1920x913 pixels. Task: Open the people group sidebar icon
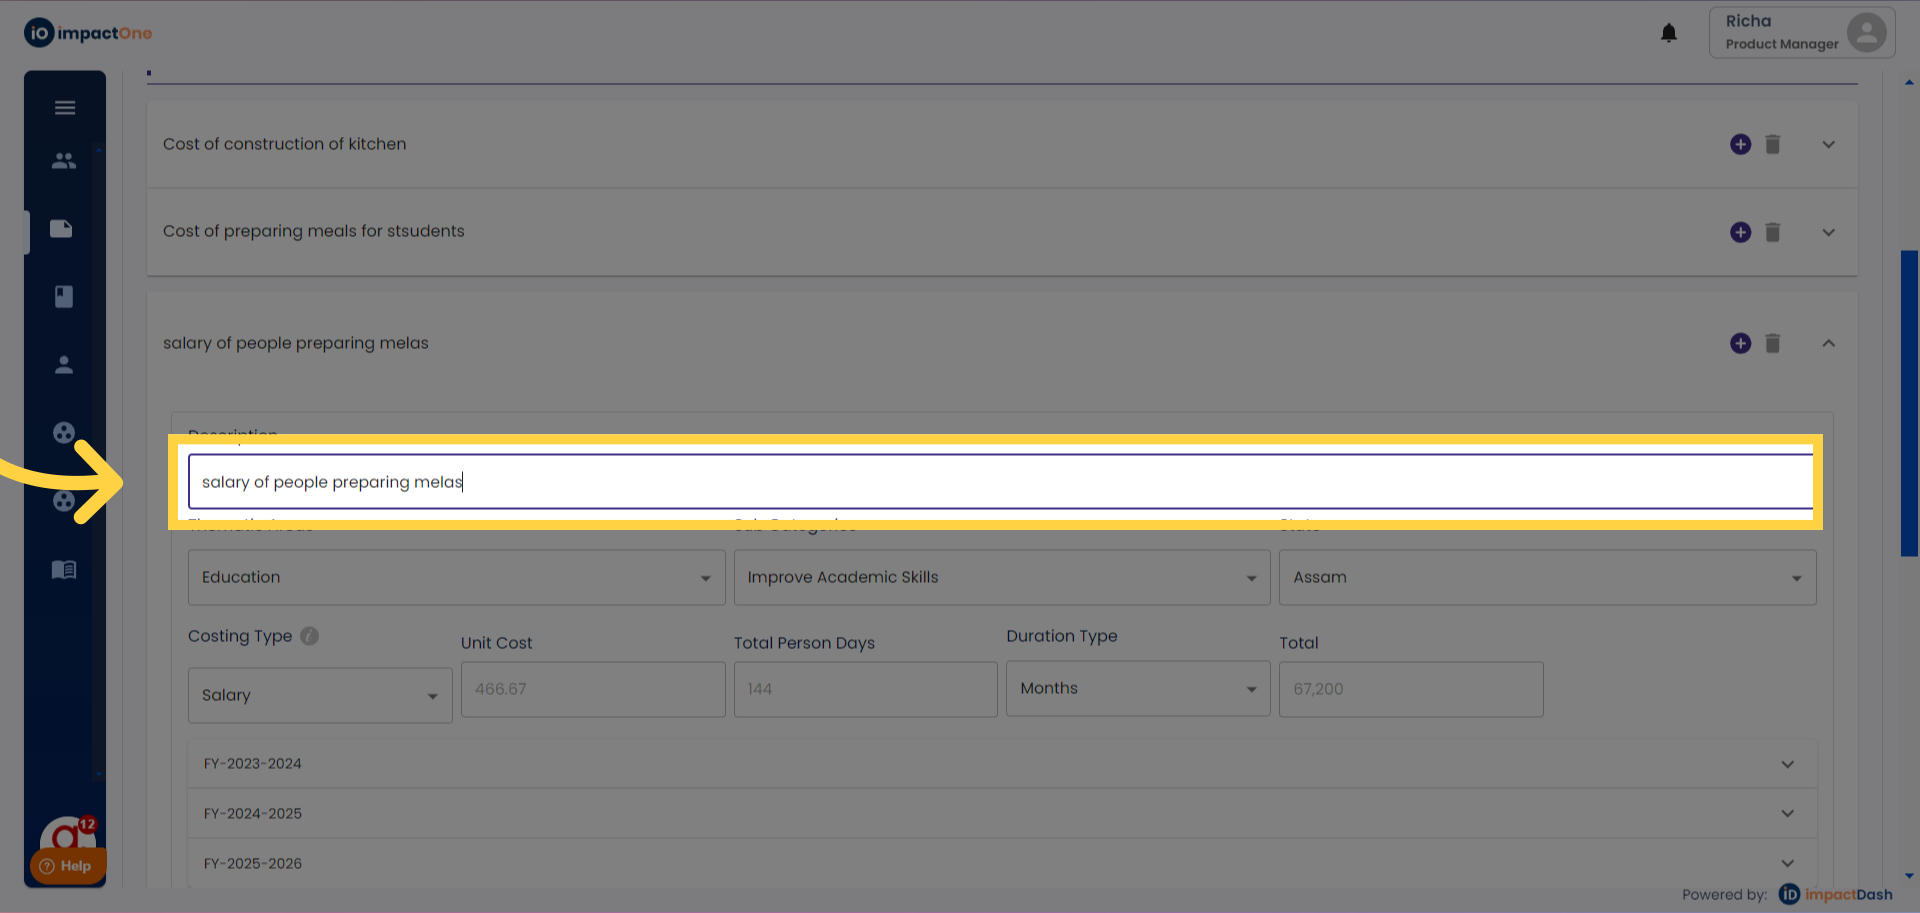(x=64, y=161)
